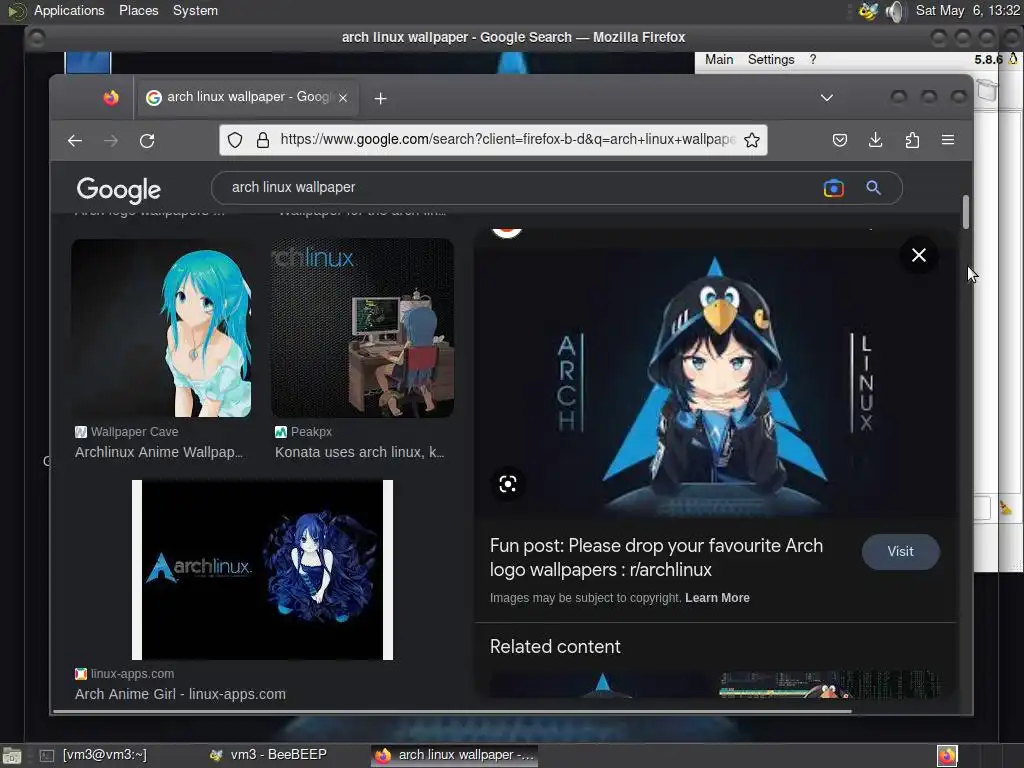Screen dimensions: 1024x768
Task: Switch to the vm3@vm3 terminal taskbar item
Action: tap(93, 755)
